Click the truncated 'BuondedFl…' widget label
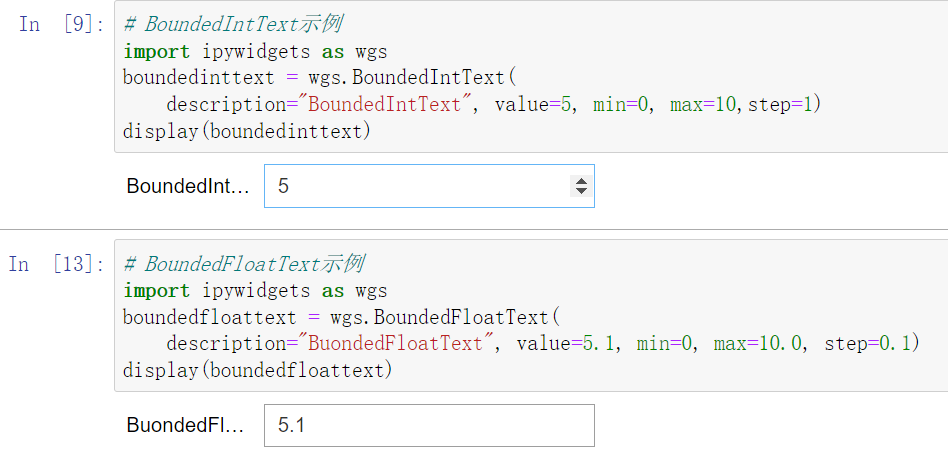The width and height of the screenshot is (948, 455). pyautogui.click(x=185, y=425)
